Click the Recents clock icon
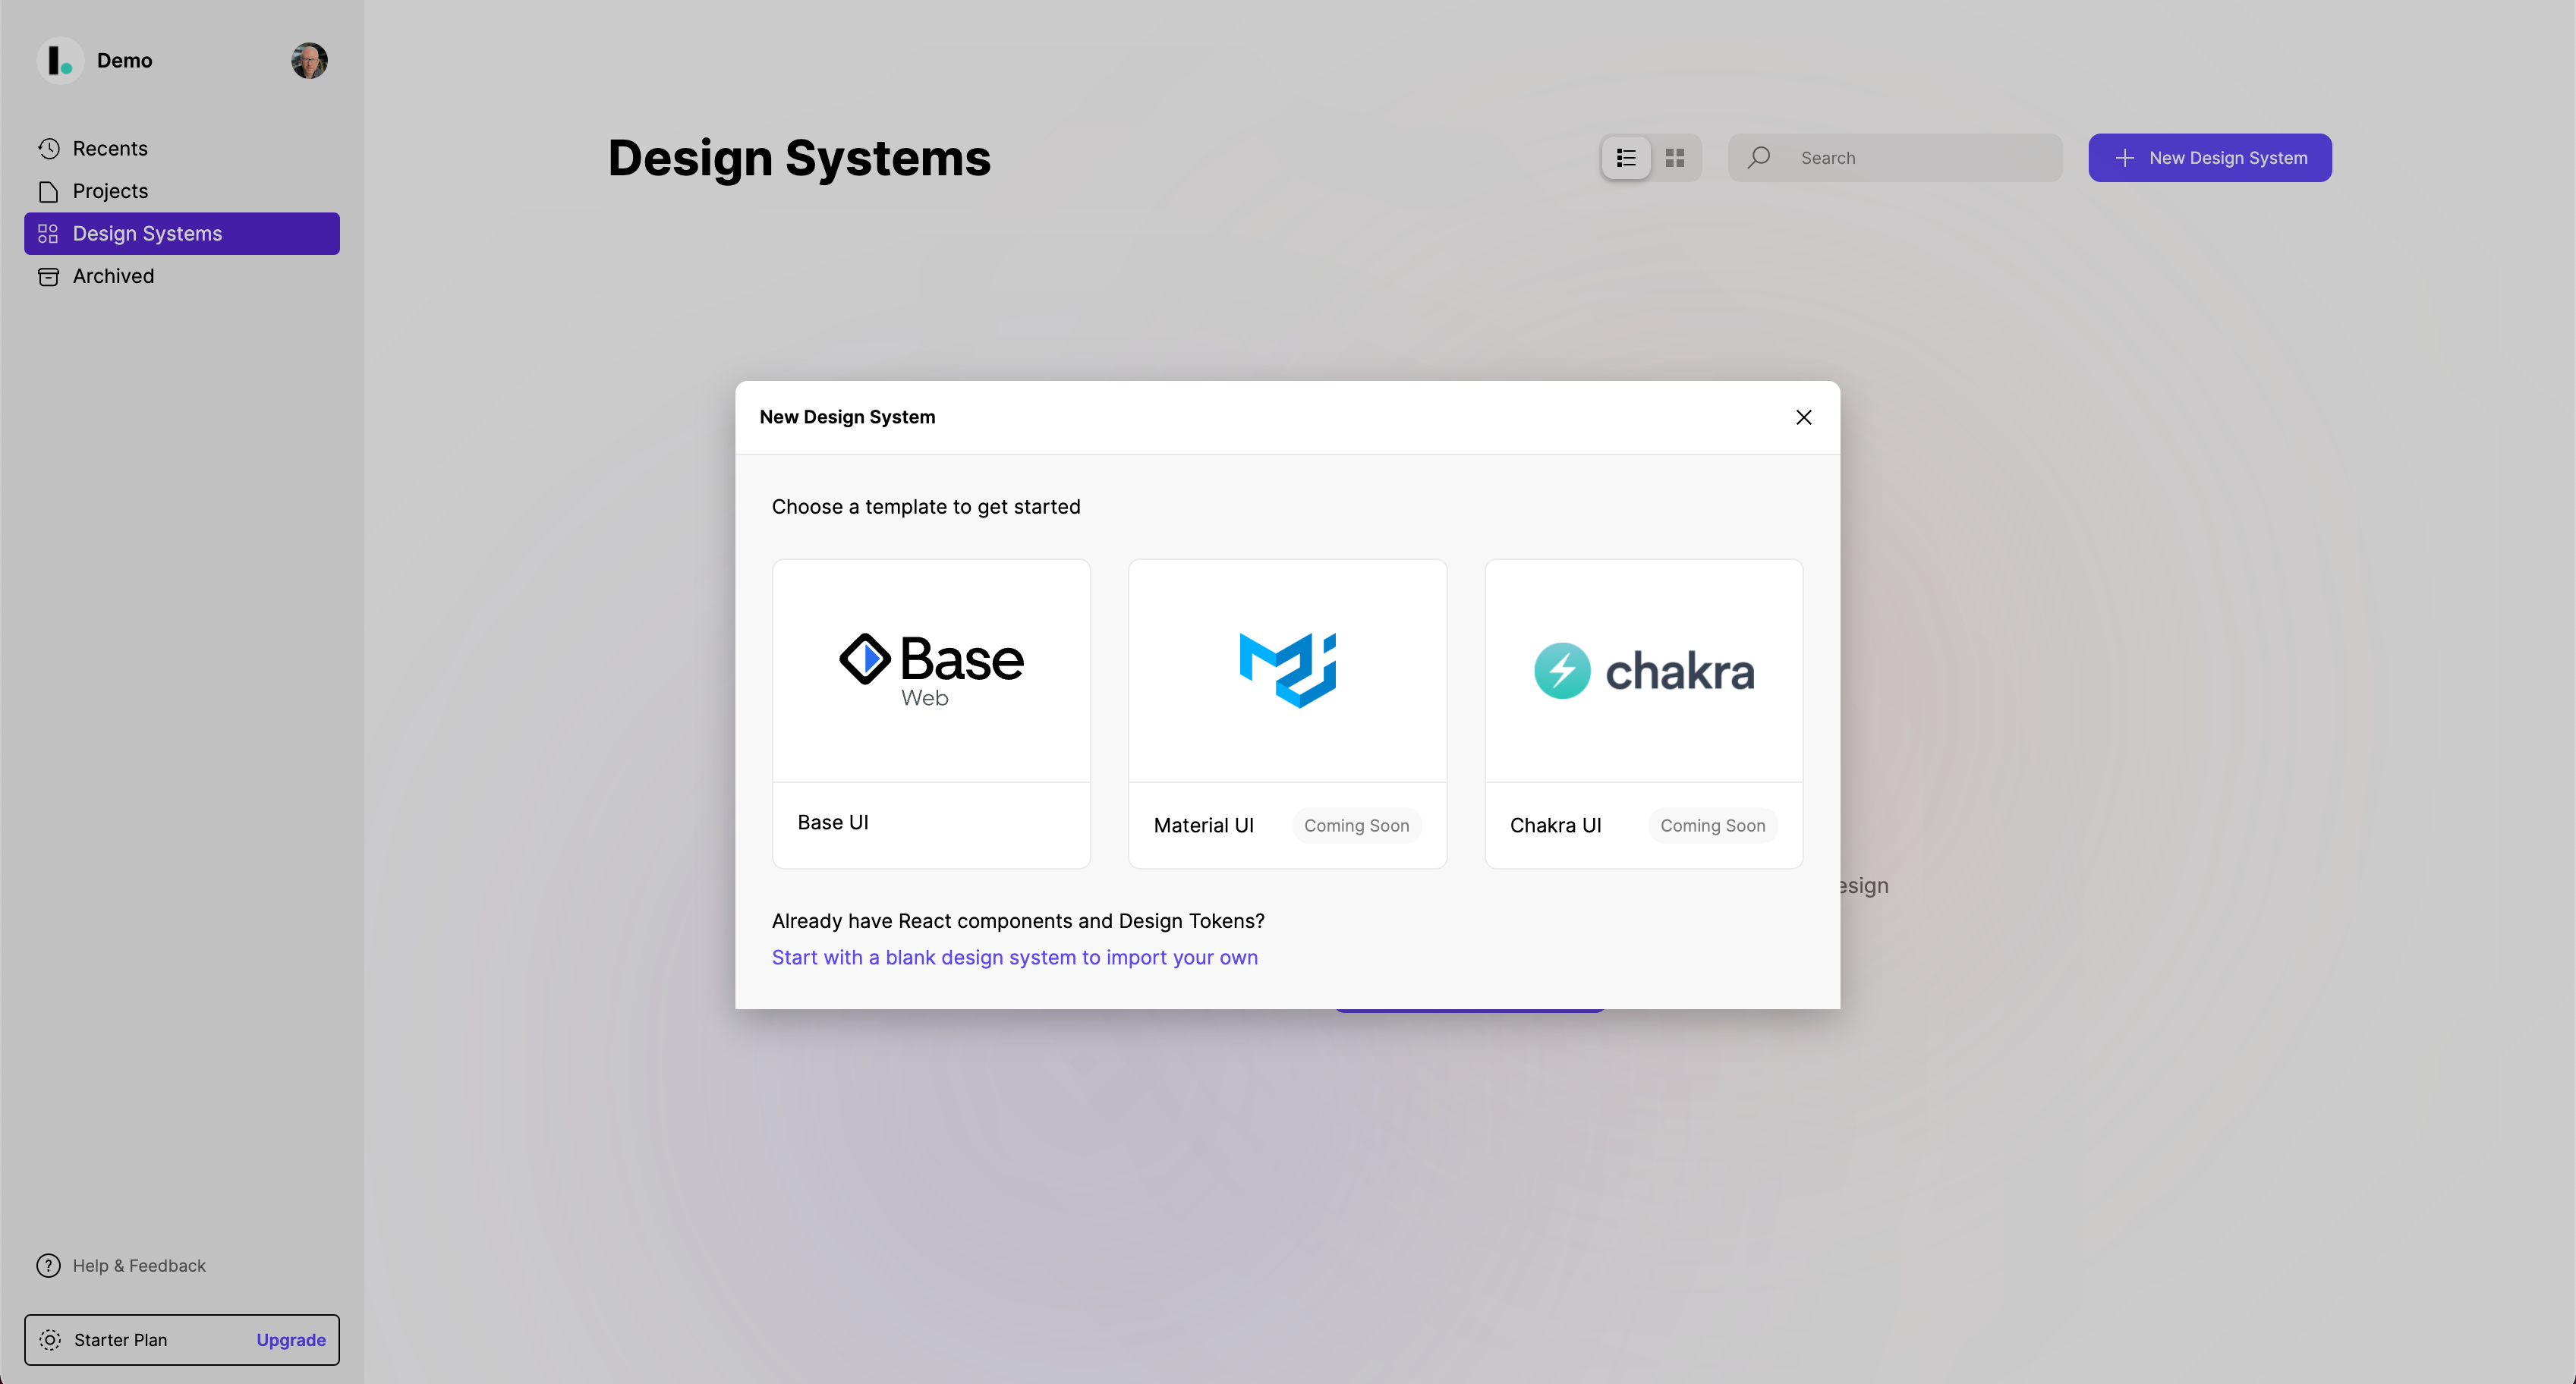The width and height of the screenshot is (2576, 1384). 48,148
